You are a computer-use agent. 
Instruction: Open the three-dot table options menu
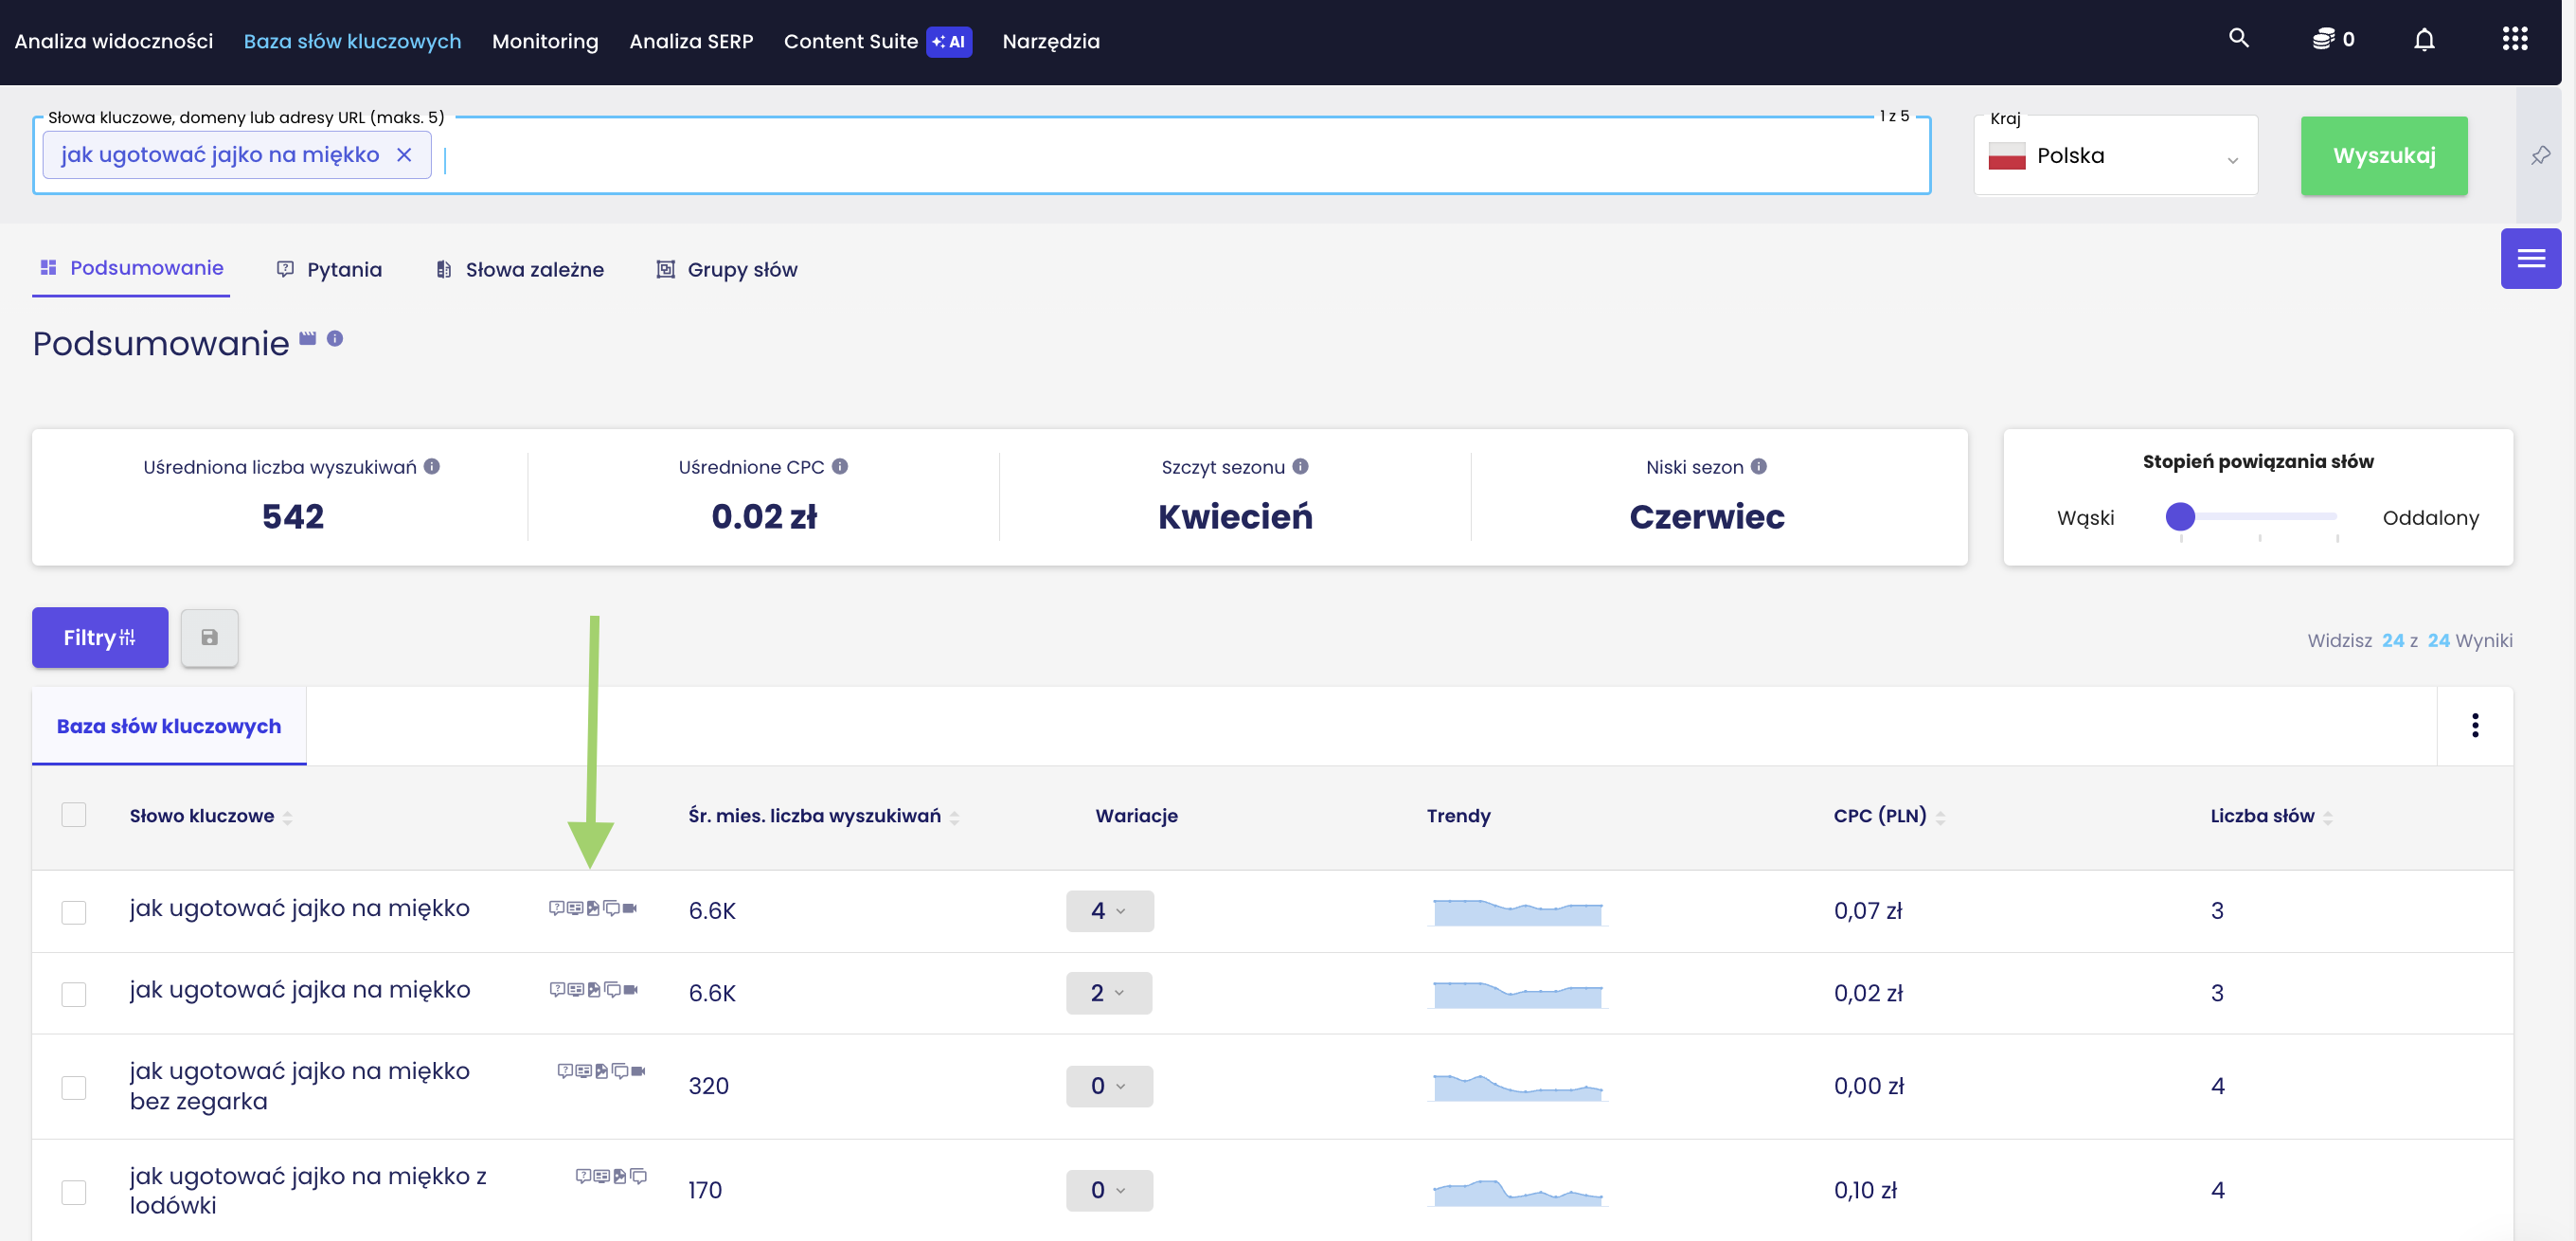click(x=2474, y=726)
